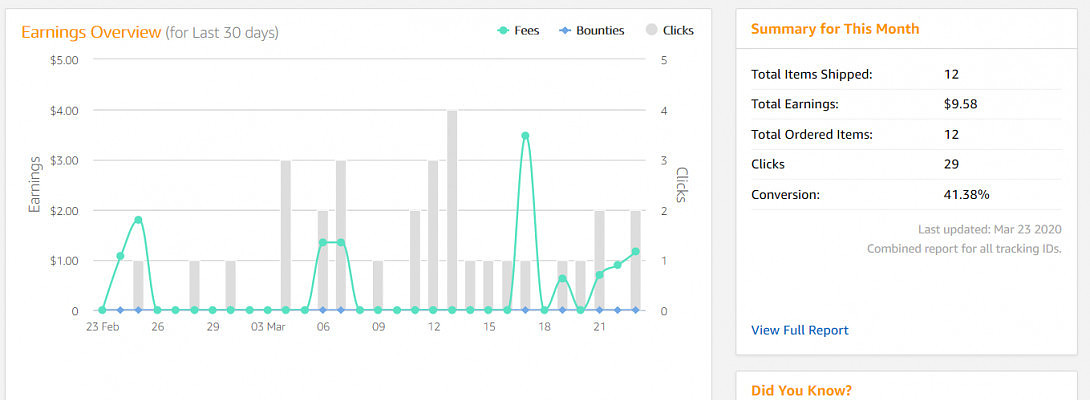Click the blue Bounties legend diamond icon
This screenshot has width=1090, height=400.
(568, 31)
